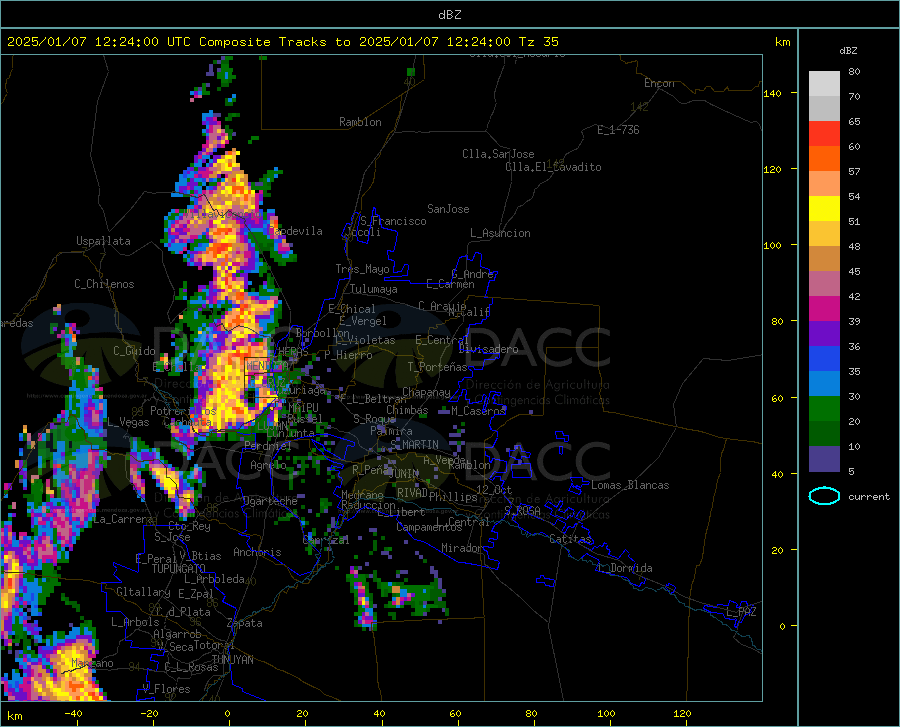Viewport: 900px width, 727px height.
Task: Select the JUNIN city label
Action: pos(404,473)
